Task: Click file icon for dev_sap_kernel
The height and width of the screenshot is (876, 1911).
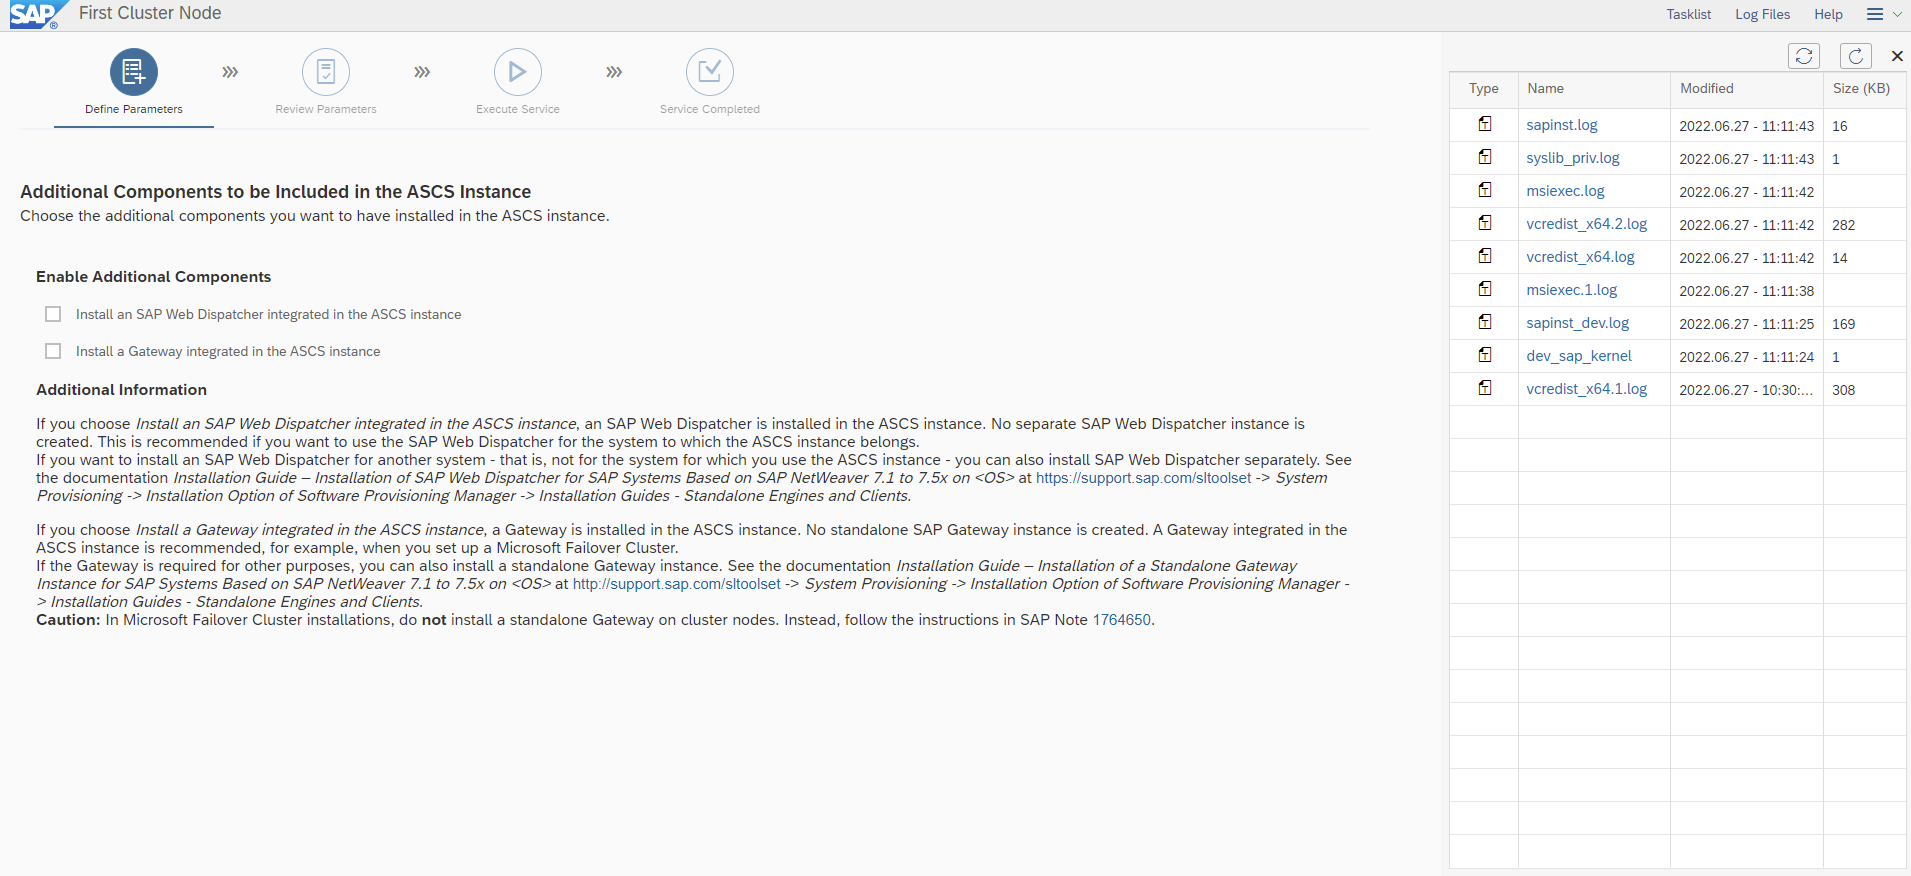Action: 1485,355
